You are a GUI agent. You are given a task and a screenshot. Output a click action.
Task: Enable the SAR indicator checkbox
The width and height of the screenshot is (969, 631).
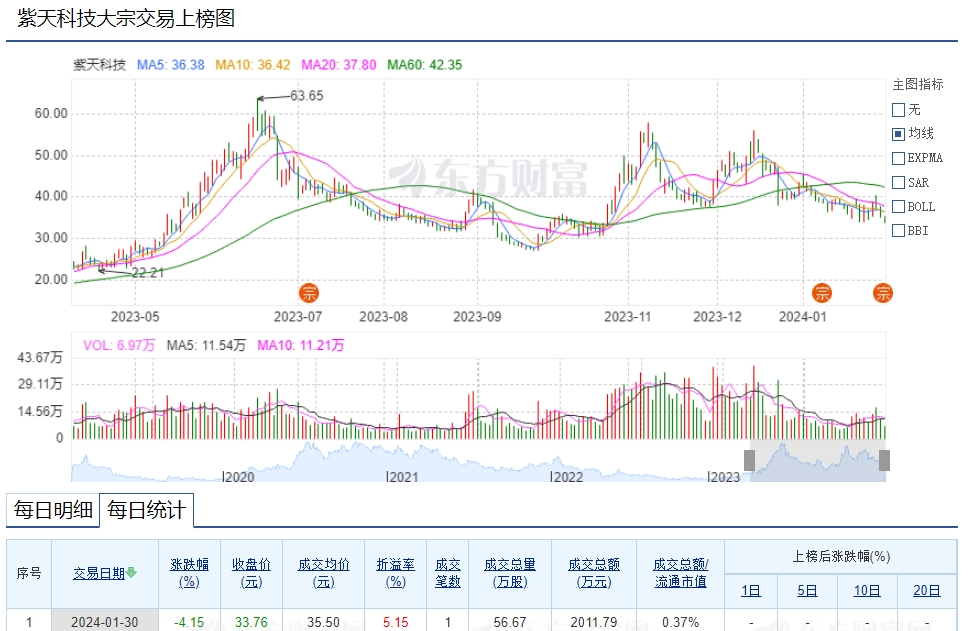[898, 182]
